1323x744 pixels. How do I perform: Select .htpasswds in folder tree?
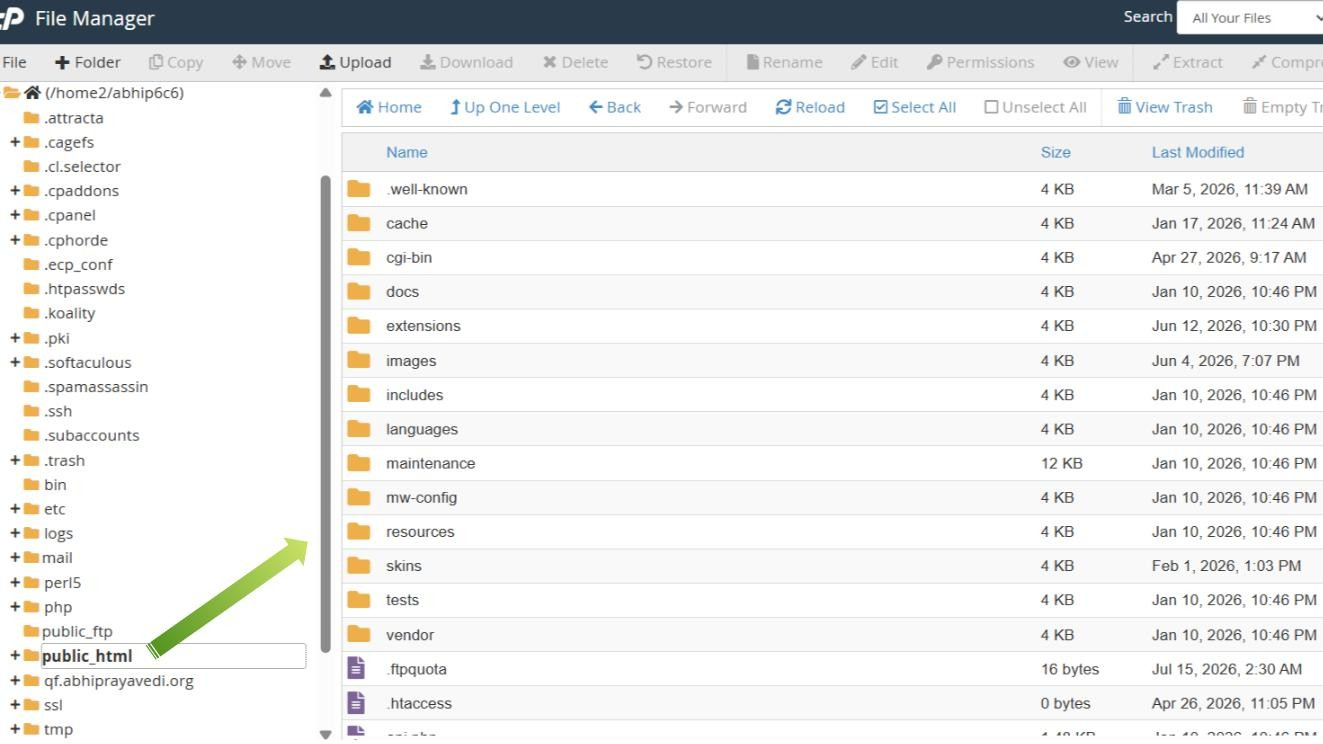click(85, 288)
